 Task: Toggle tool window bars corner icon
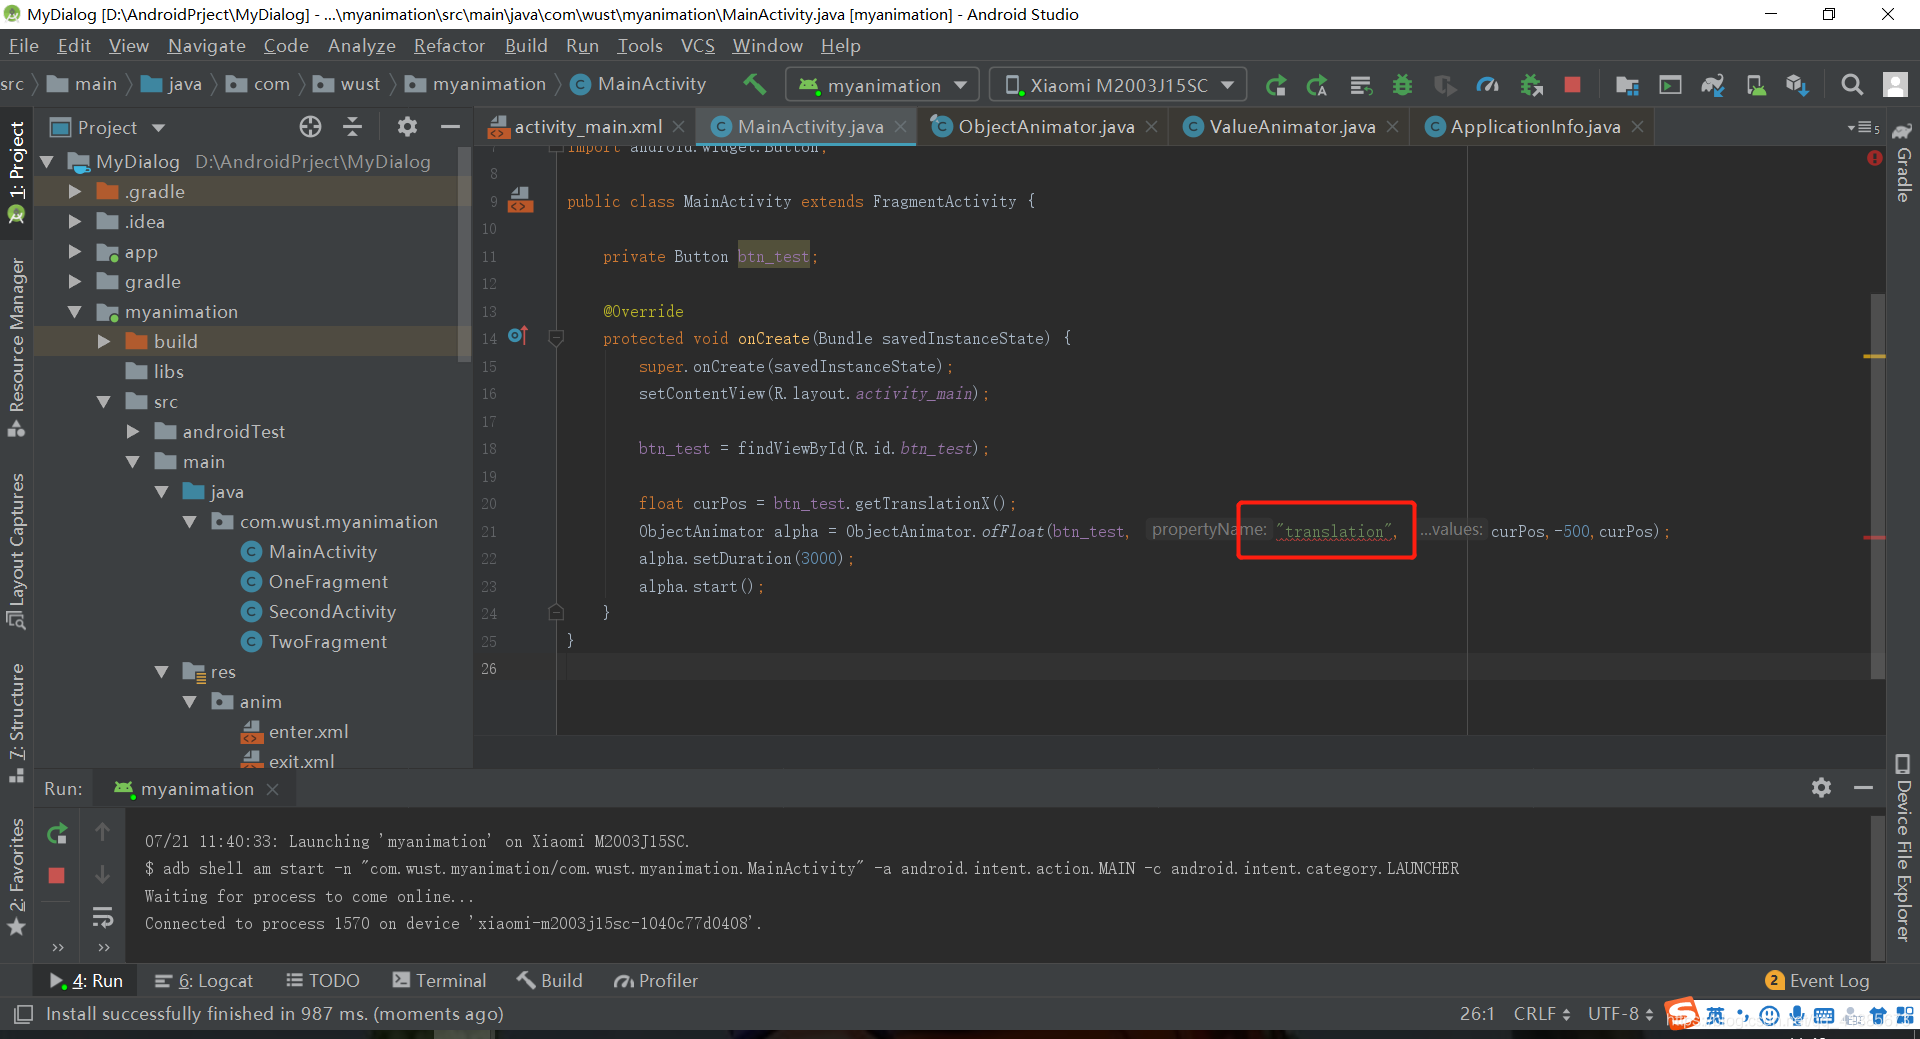point(24,1014)
